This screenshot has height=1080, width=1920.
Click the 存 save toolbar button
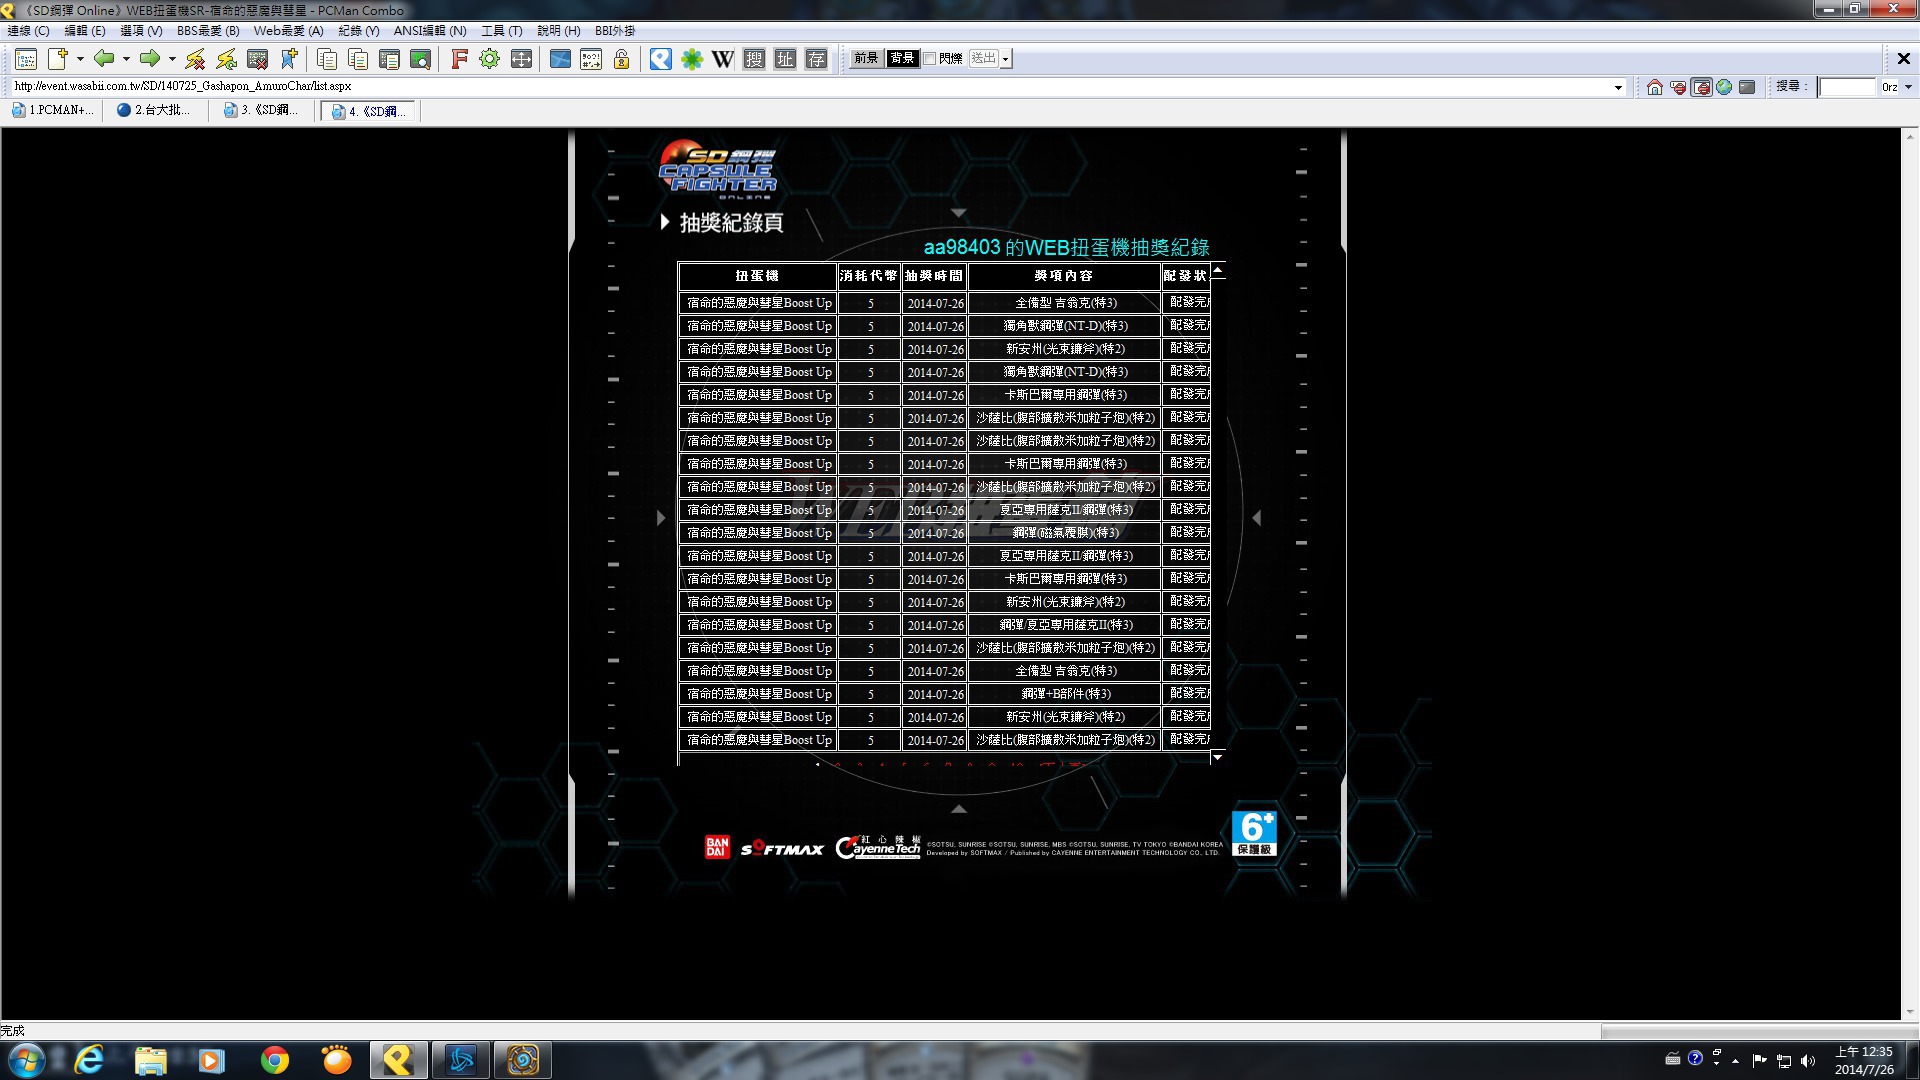click(x=817, y=59)
